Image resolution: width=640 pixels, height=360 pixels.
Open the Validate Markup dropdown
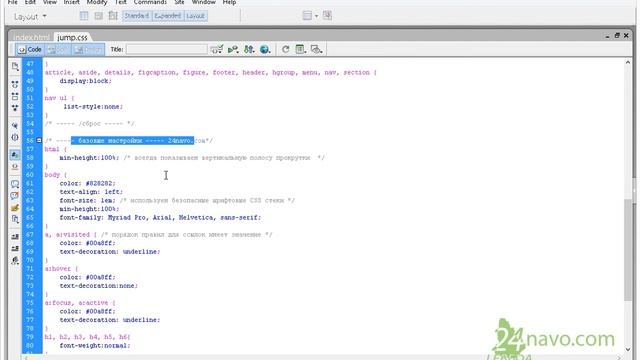pos(217,49)
